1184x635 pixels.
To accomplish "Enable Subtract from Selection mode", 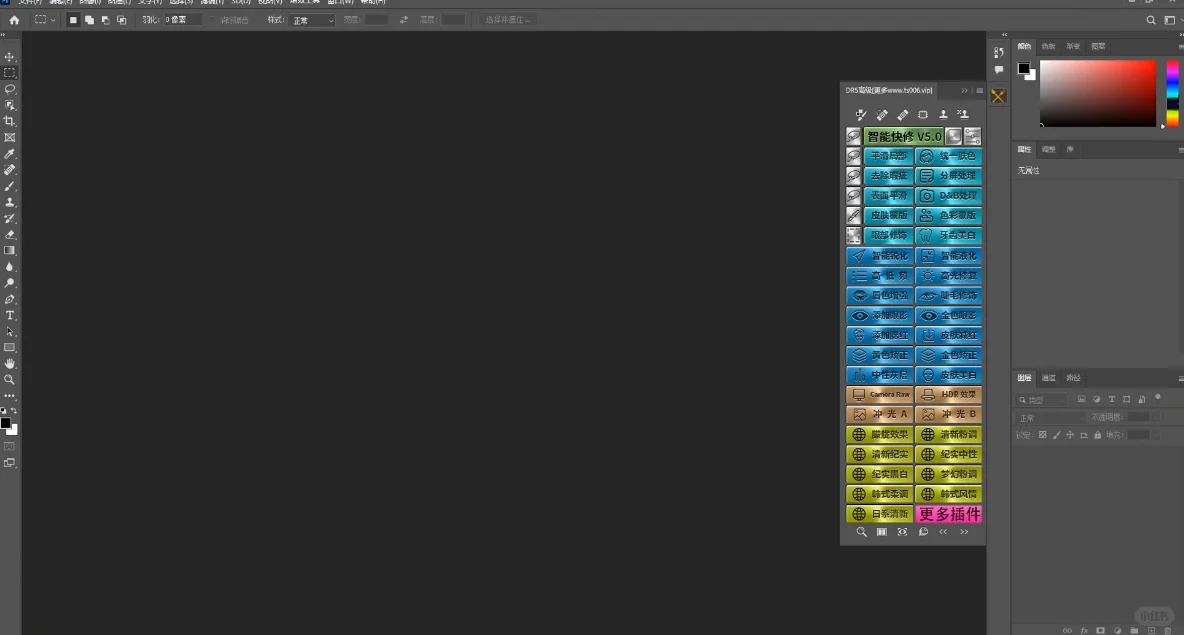I will click(105, 20).
